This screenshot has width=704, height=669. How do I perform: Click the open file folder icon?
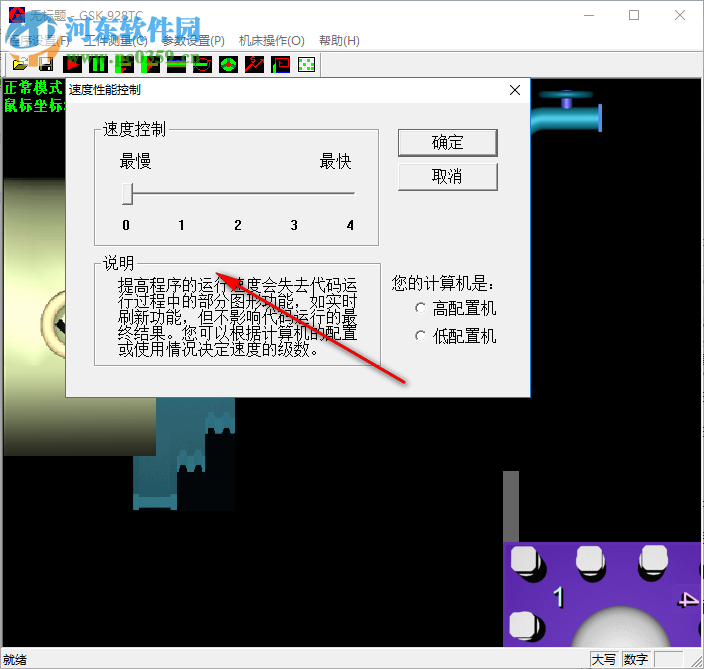(x=20, y=64)
